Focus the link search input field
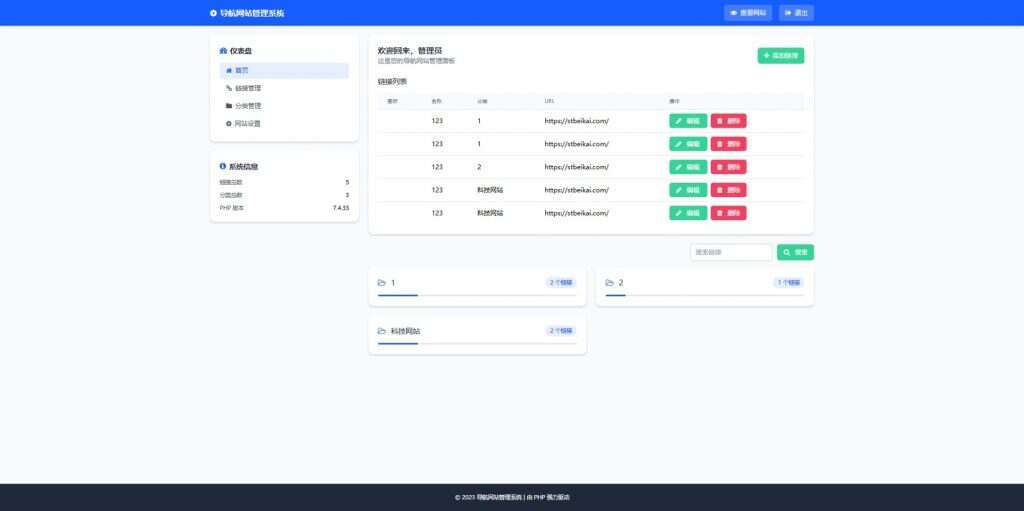 click(731, 252)
